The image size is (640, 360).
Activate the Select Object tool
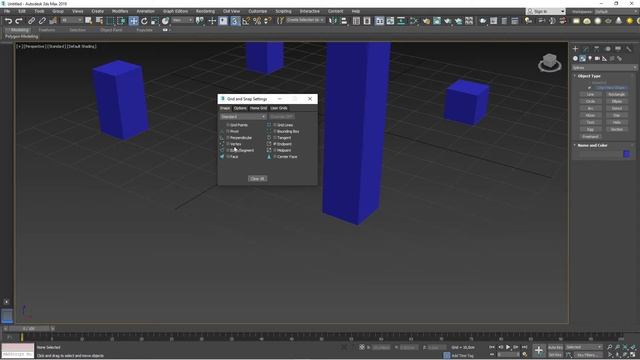coord(89,21)
